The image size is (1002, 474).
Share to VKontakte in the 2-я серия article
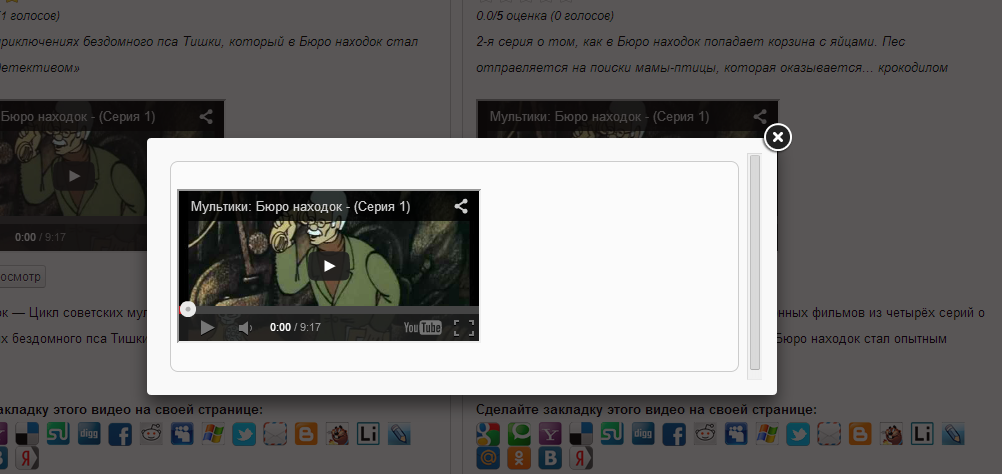point(550,458)
